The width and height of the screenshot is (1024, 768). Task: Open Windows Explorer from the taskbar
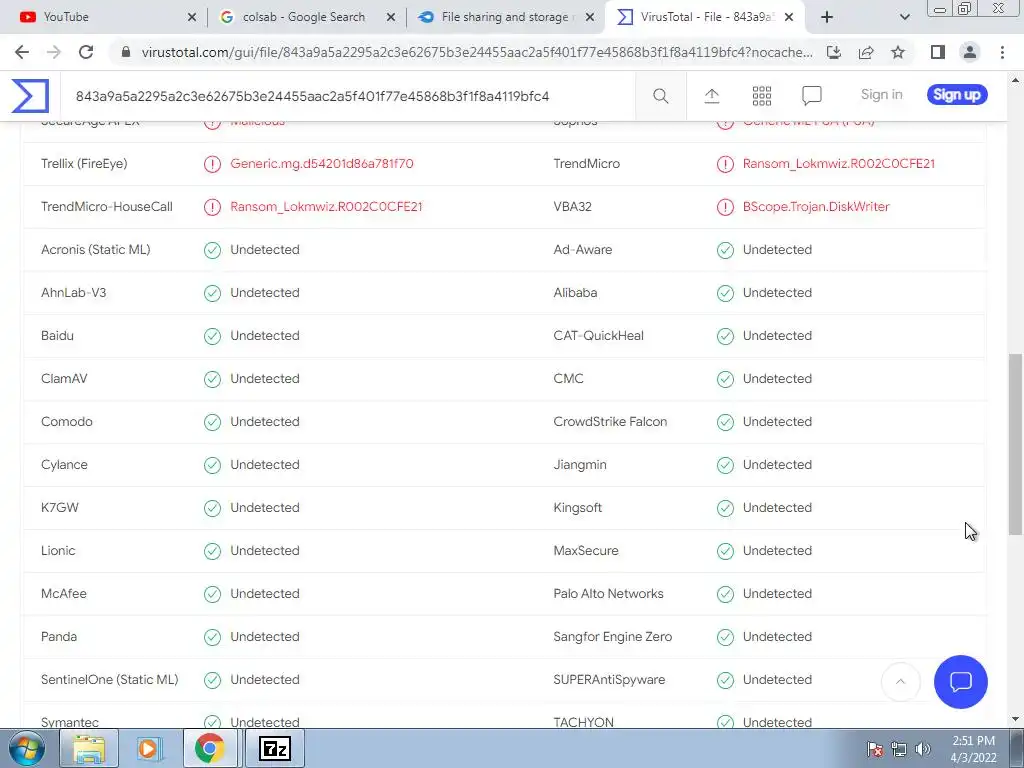[89, 748]
